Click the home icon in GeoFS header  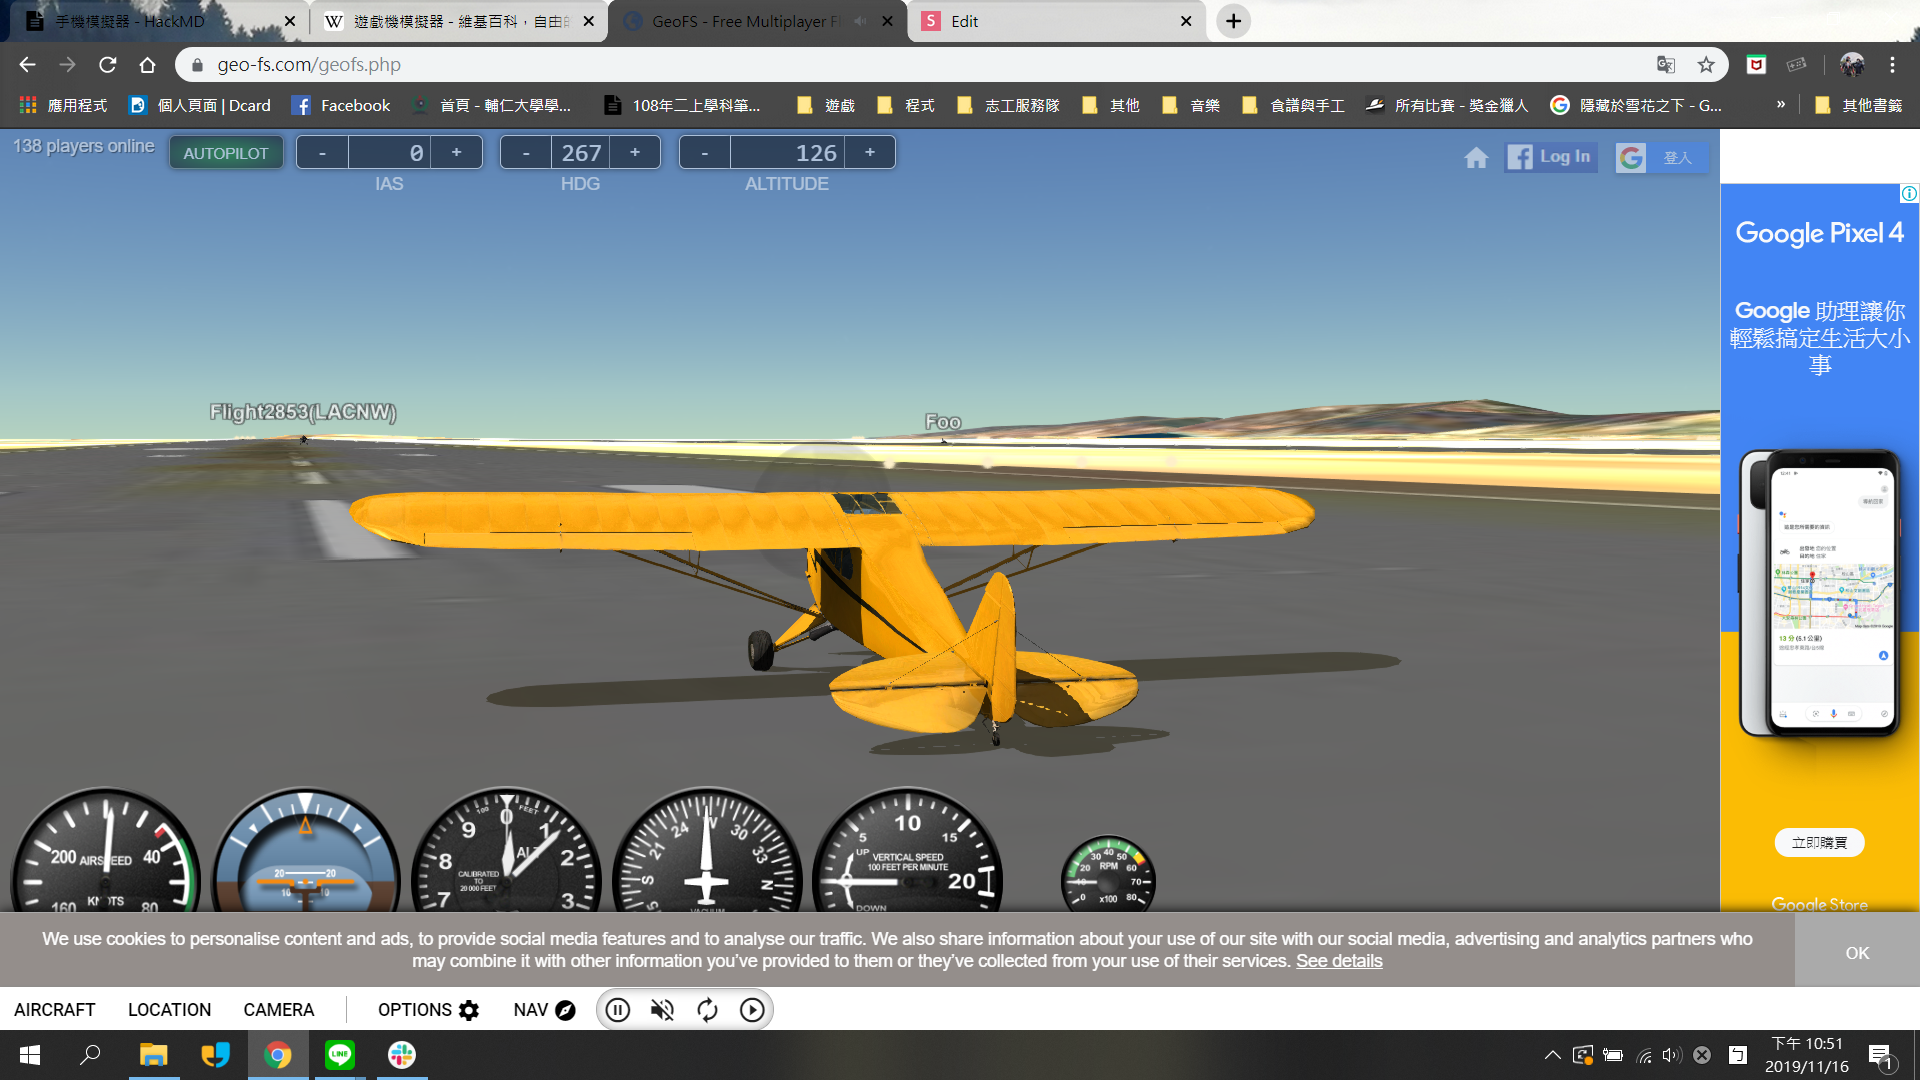[x=1476, y=158]
